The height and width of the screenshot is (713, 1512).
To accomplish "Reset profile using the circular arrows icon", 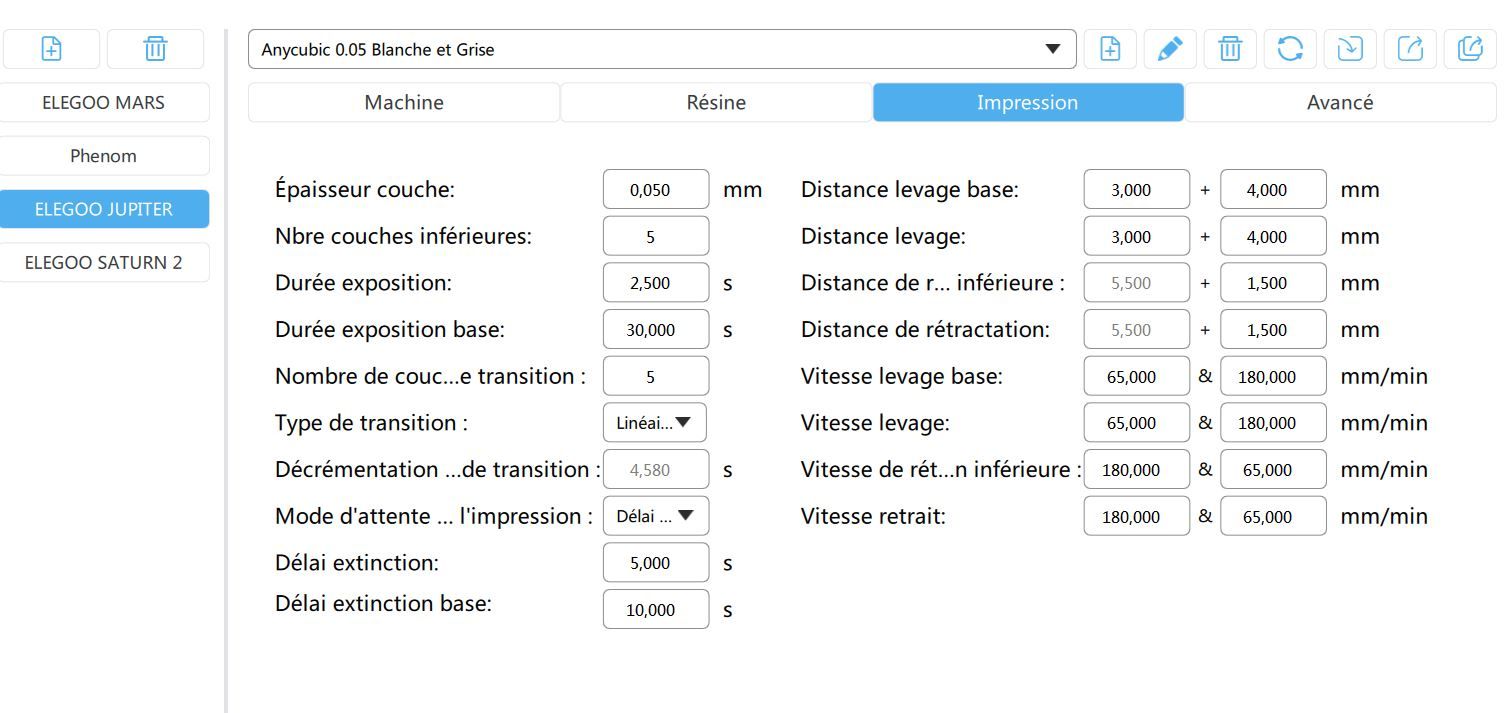I will (x=1290, y=49).
